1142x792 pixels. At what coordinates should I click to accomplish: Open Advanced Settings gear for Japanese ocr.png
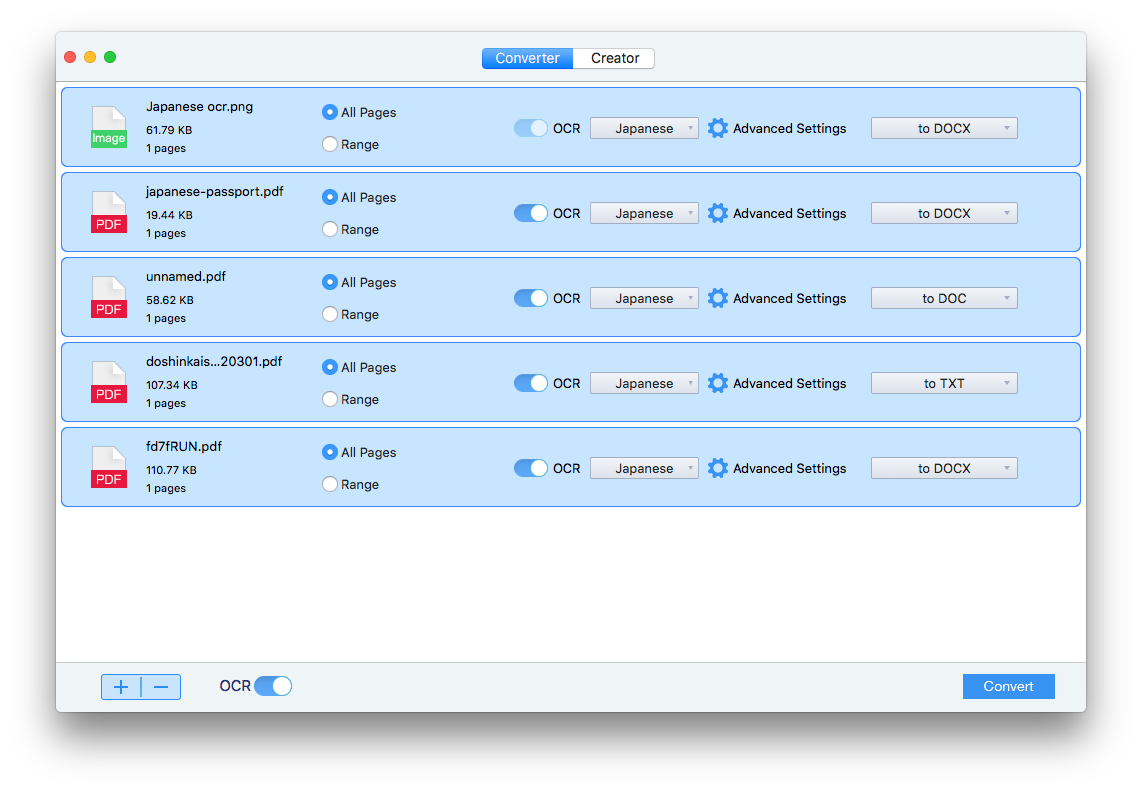[717, 128]
